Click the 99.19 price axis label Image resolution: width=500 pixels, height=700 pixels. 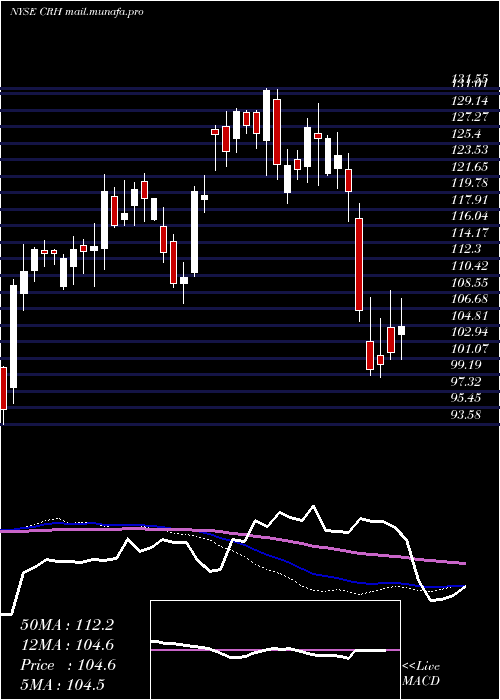tap(466, 365)
